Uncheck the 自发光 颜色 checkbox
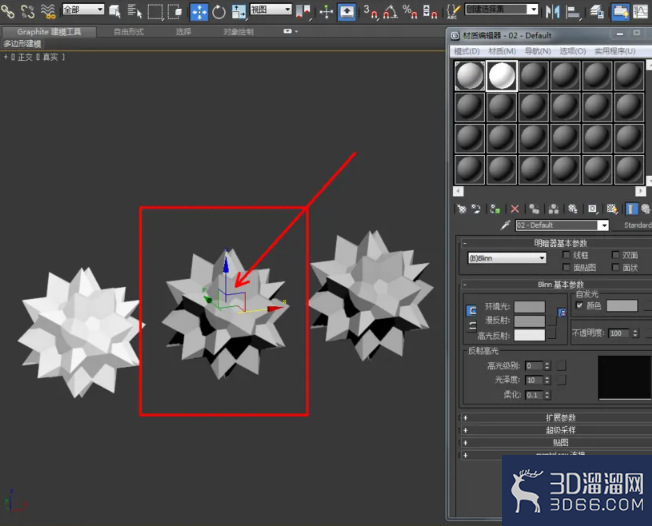This screenshot has width=652, height=526. (x=579, y=305)
